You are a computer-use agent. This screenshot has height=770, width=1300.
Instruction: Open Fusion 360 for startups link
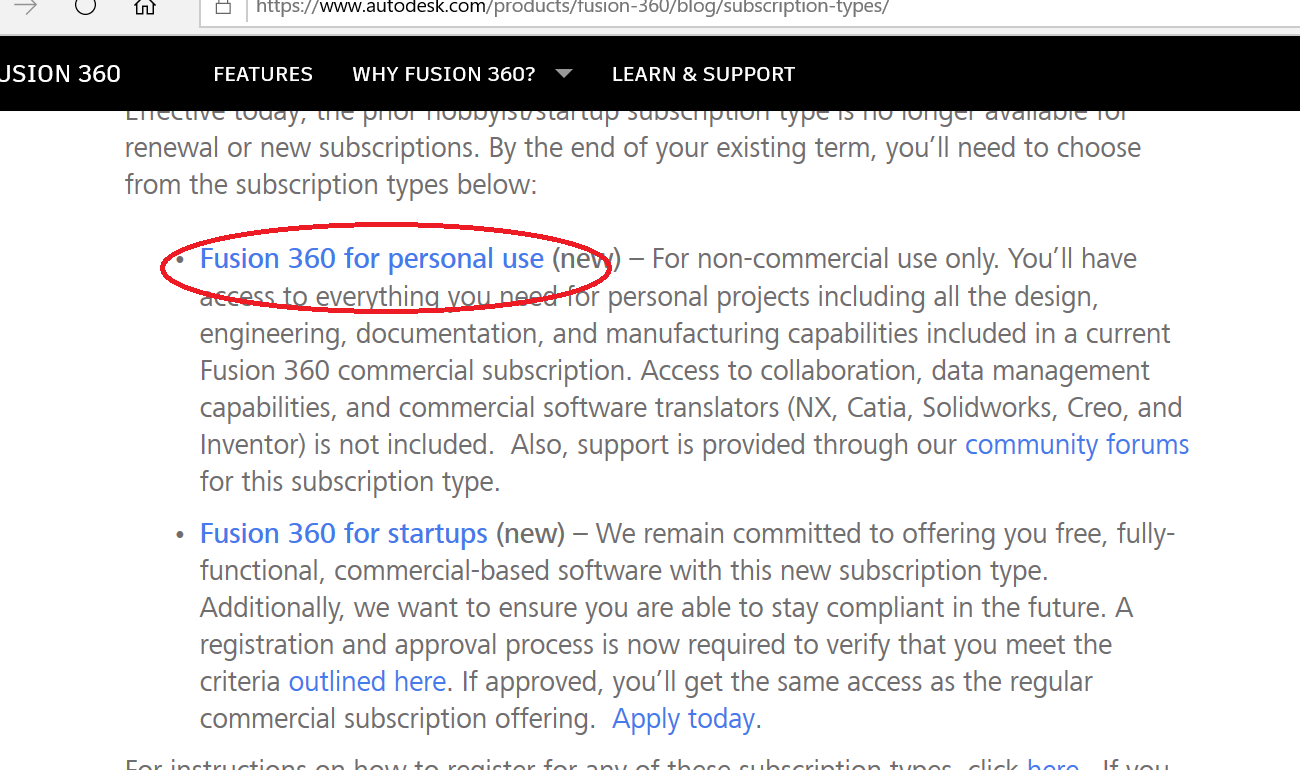coord(344,533)
